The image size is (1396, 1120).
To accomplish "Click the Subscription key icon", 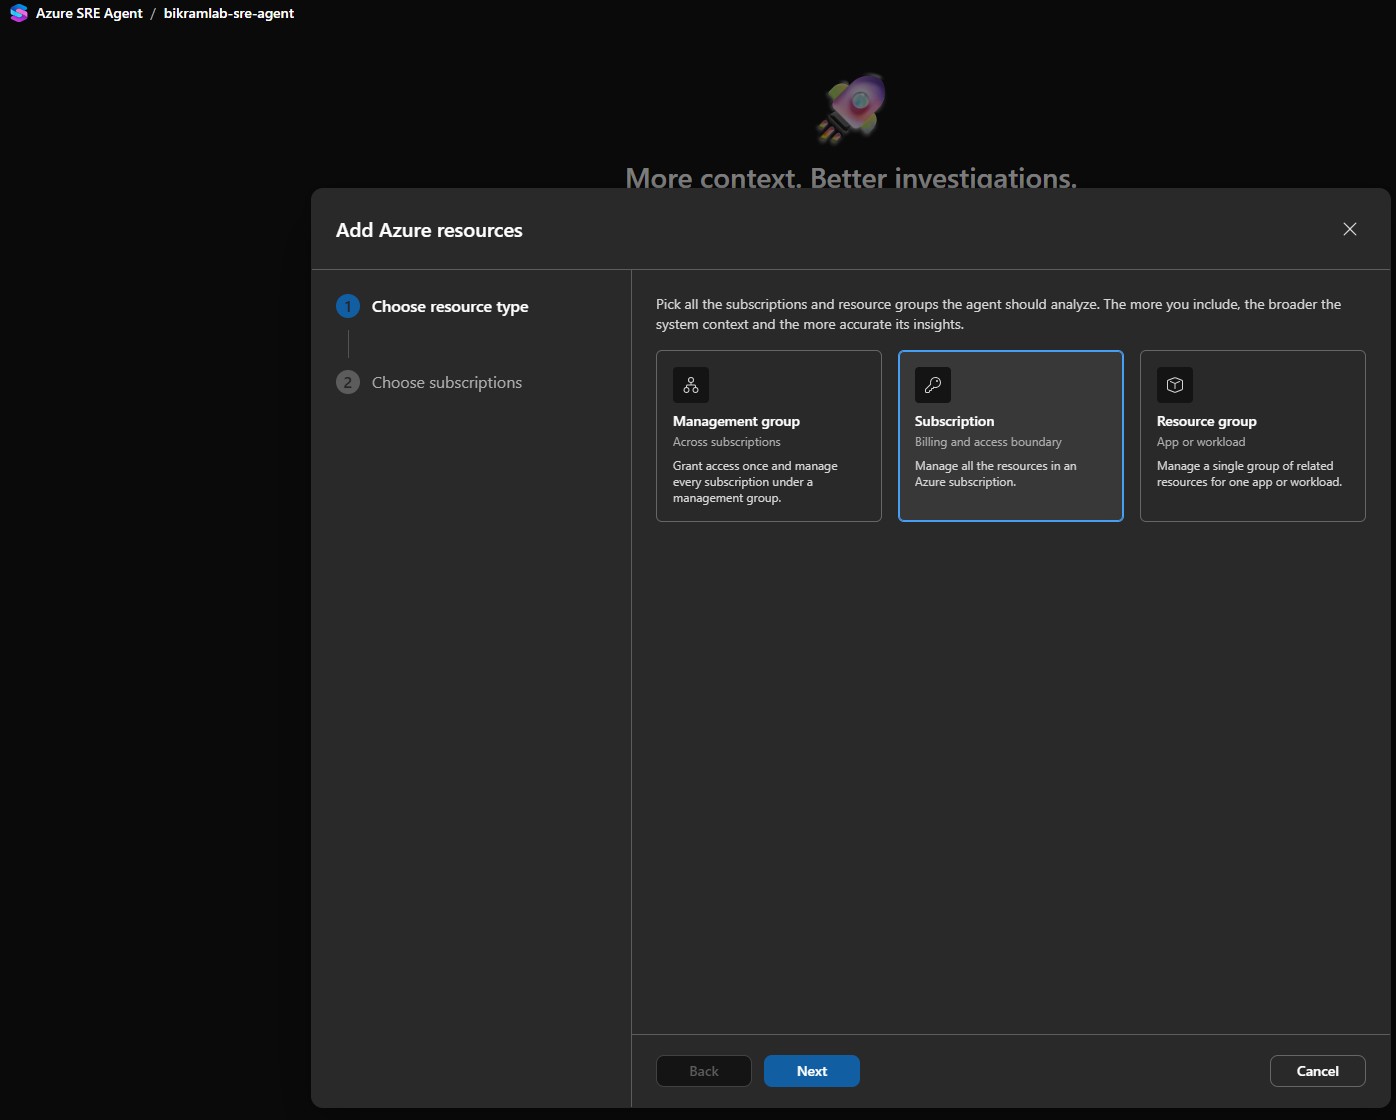I will 933,385.
